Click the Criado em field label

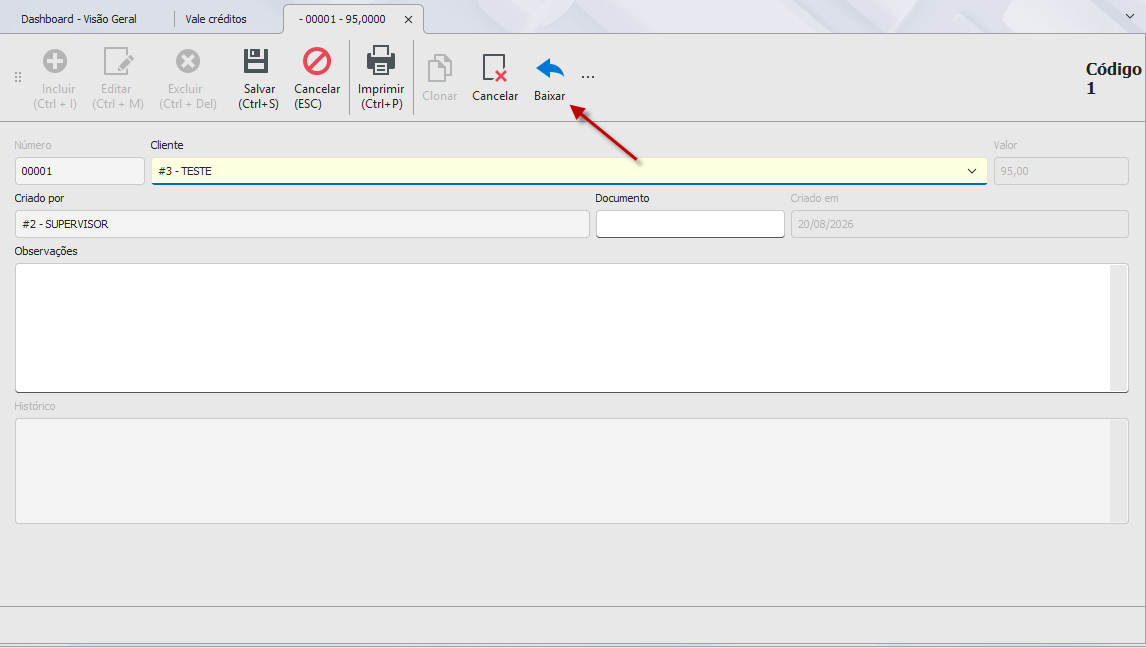click(814, 198)
